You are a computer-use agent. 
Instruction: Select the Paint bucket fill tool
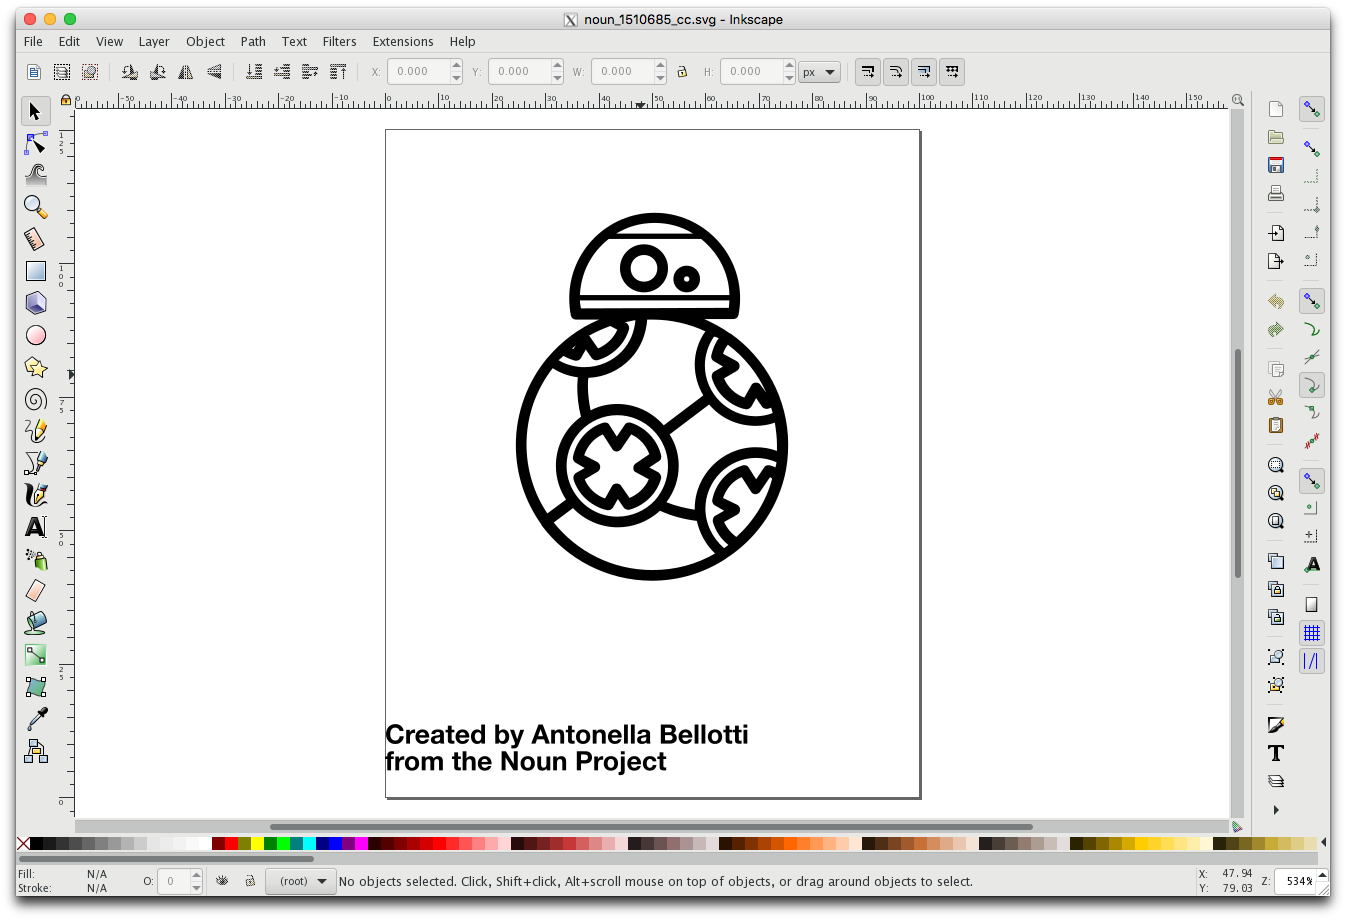(x=35, y=623)
